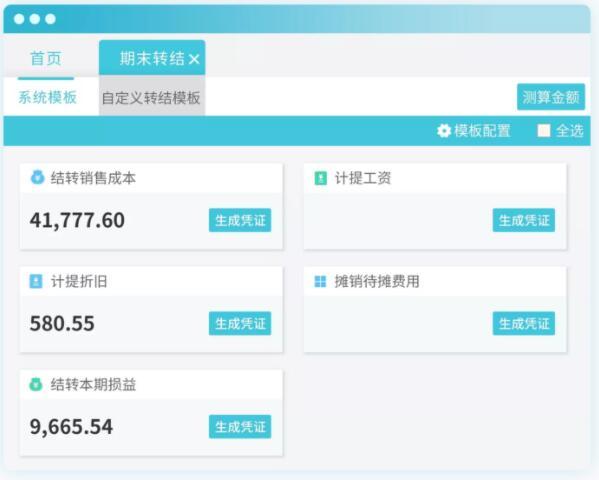
Task: Generate voucher for 计提折旧
Action: 240,323
